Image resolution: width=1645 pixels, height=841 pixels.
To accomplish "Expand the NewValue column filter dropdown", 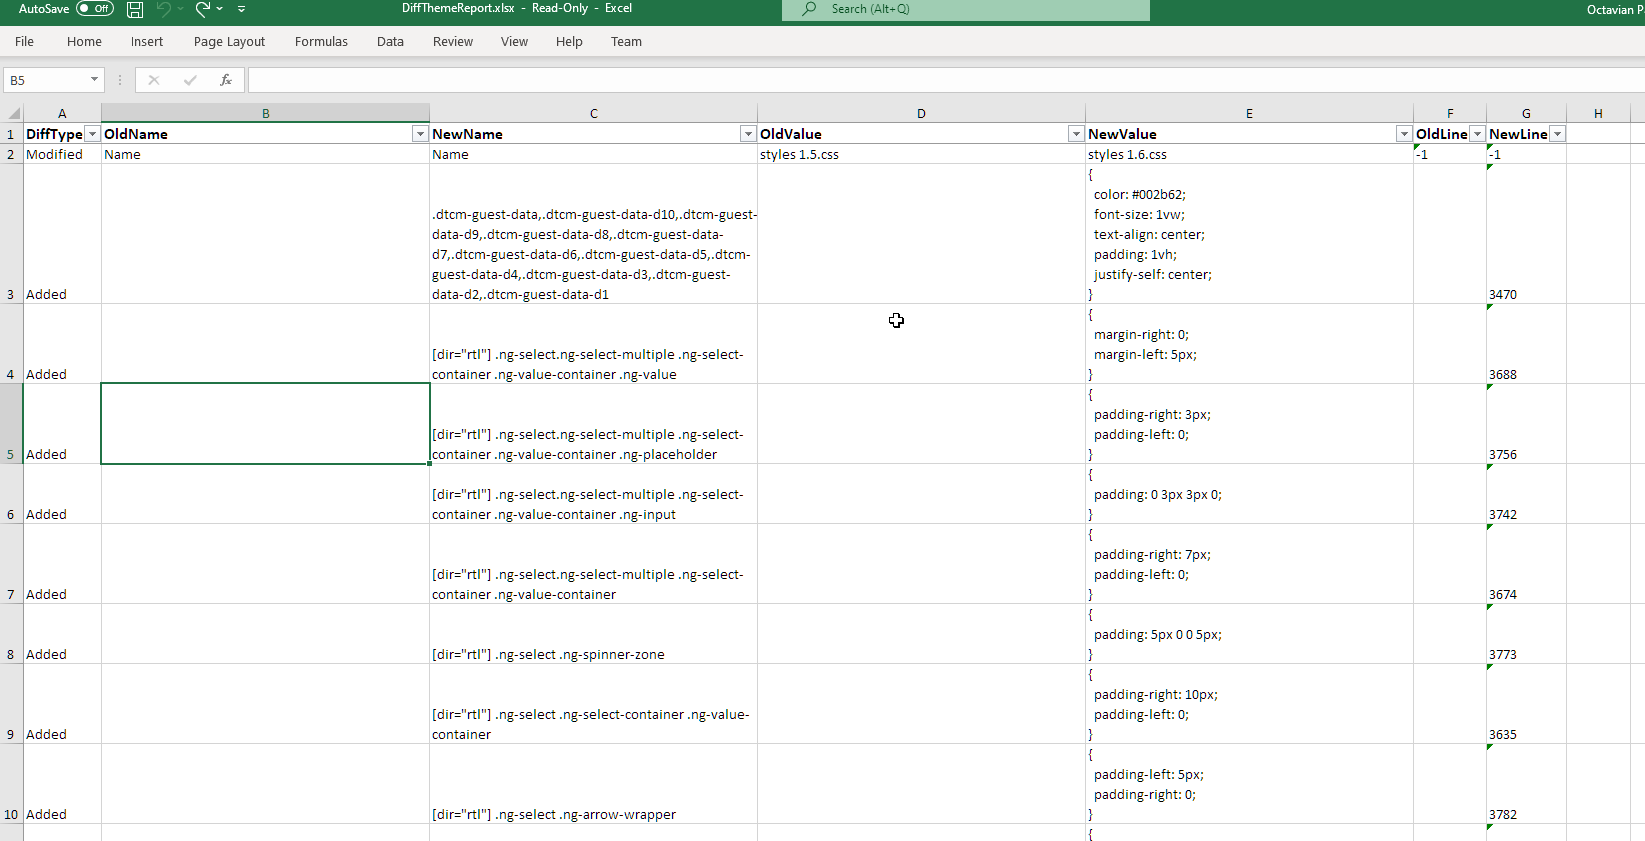I will 1404,134.
